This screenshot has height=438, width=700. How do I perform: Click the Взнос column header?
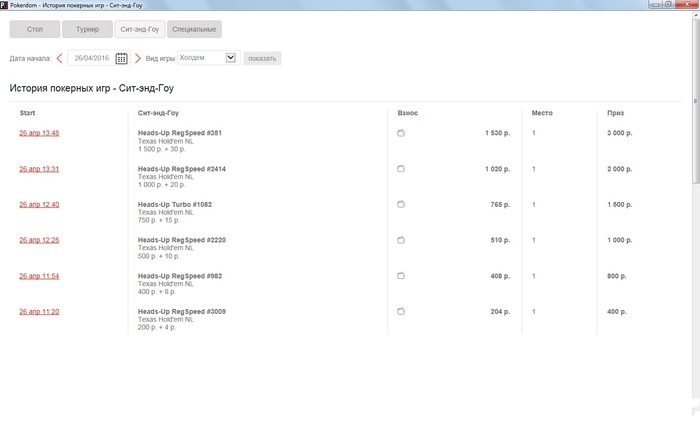coord(408,113)
